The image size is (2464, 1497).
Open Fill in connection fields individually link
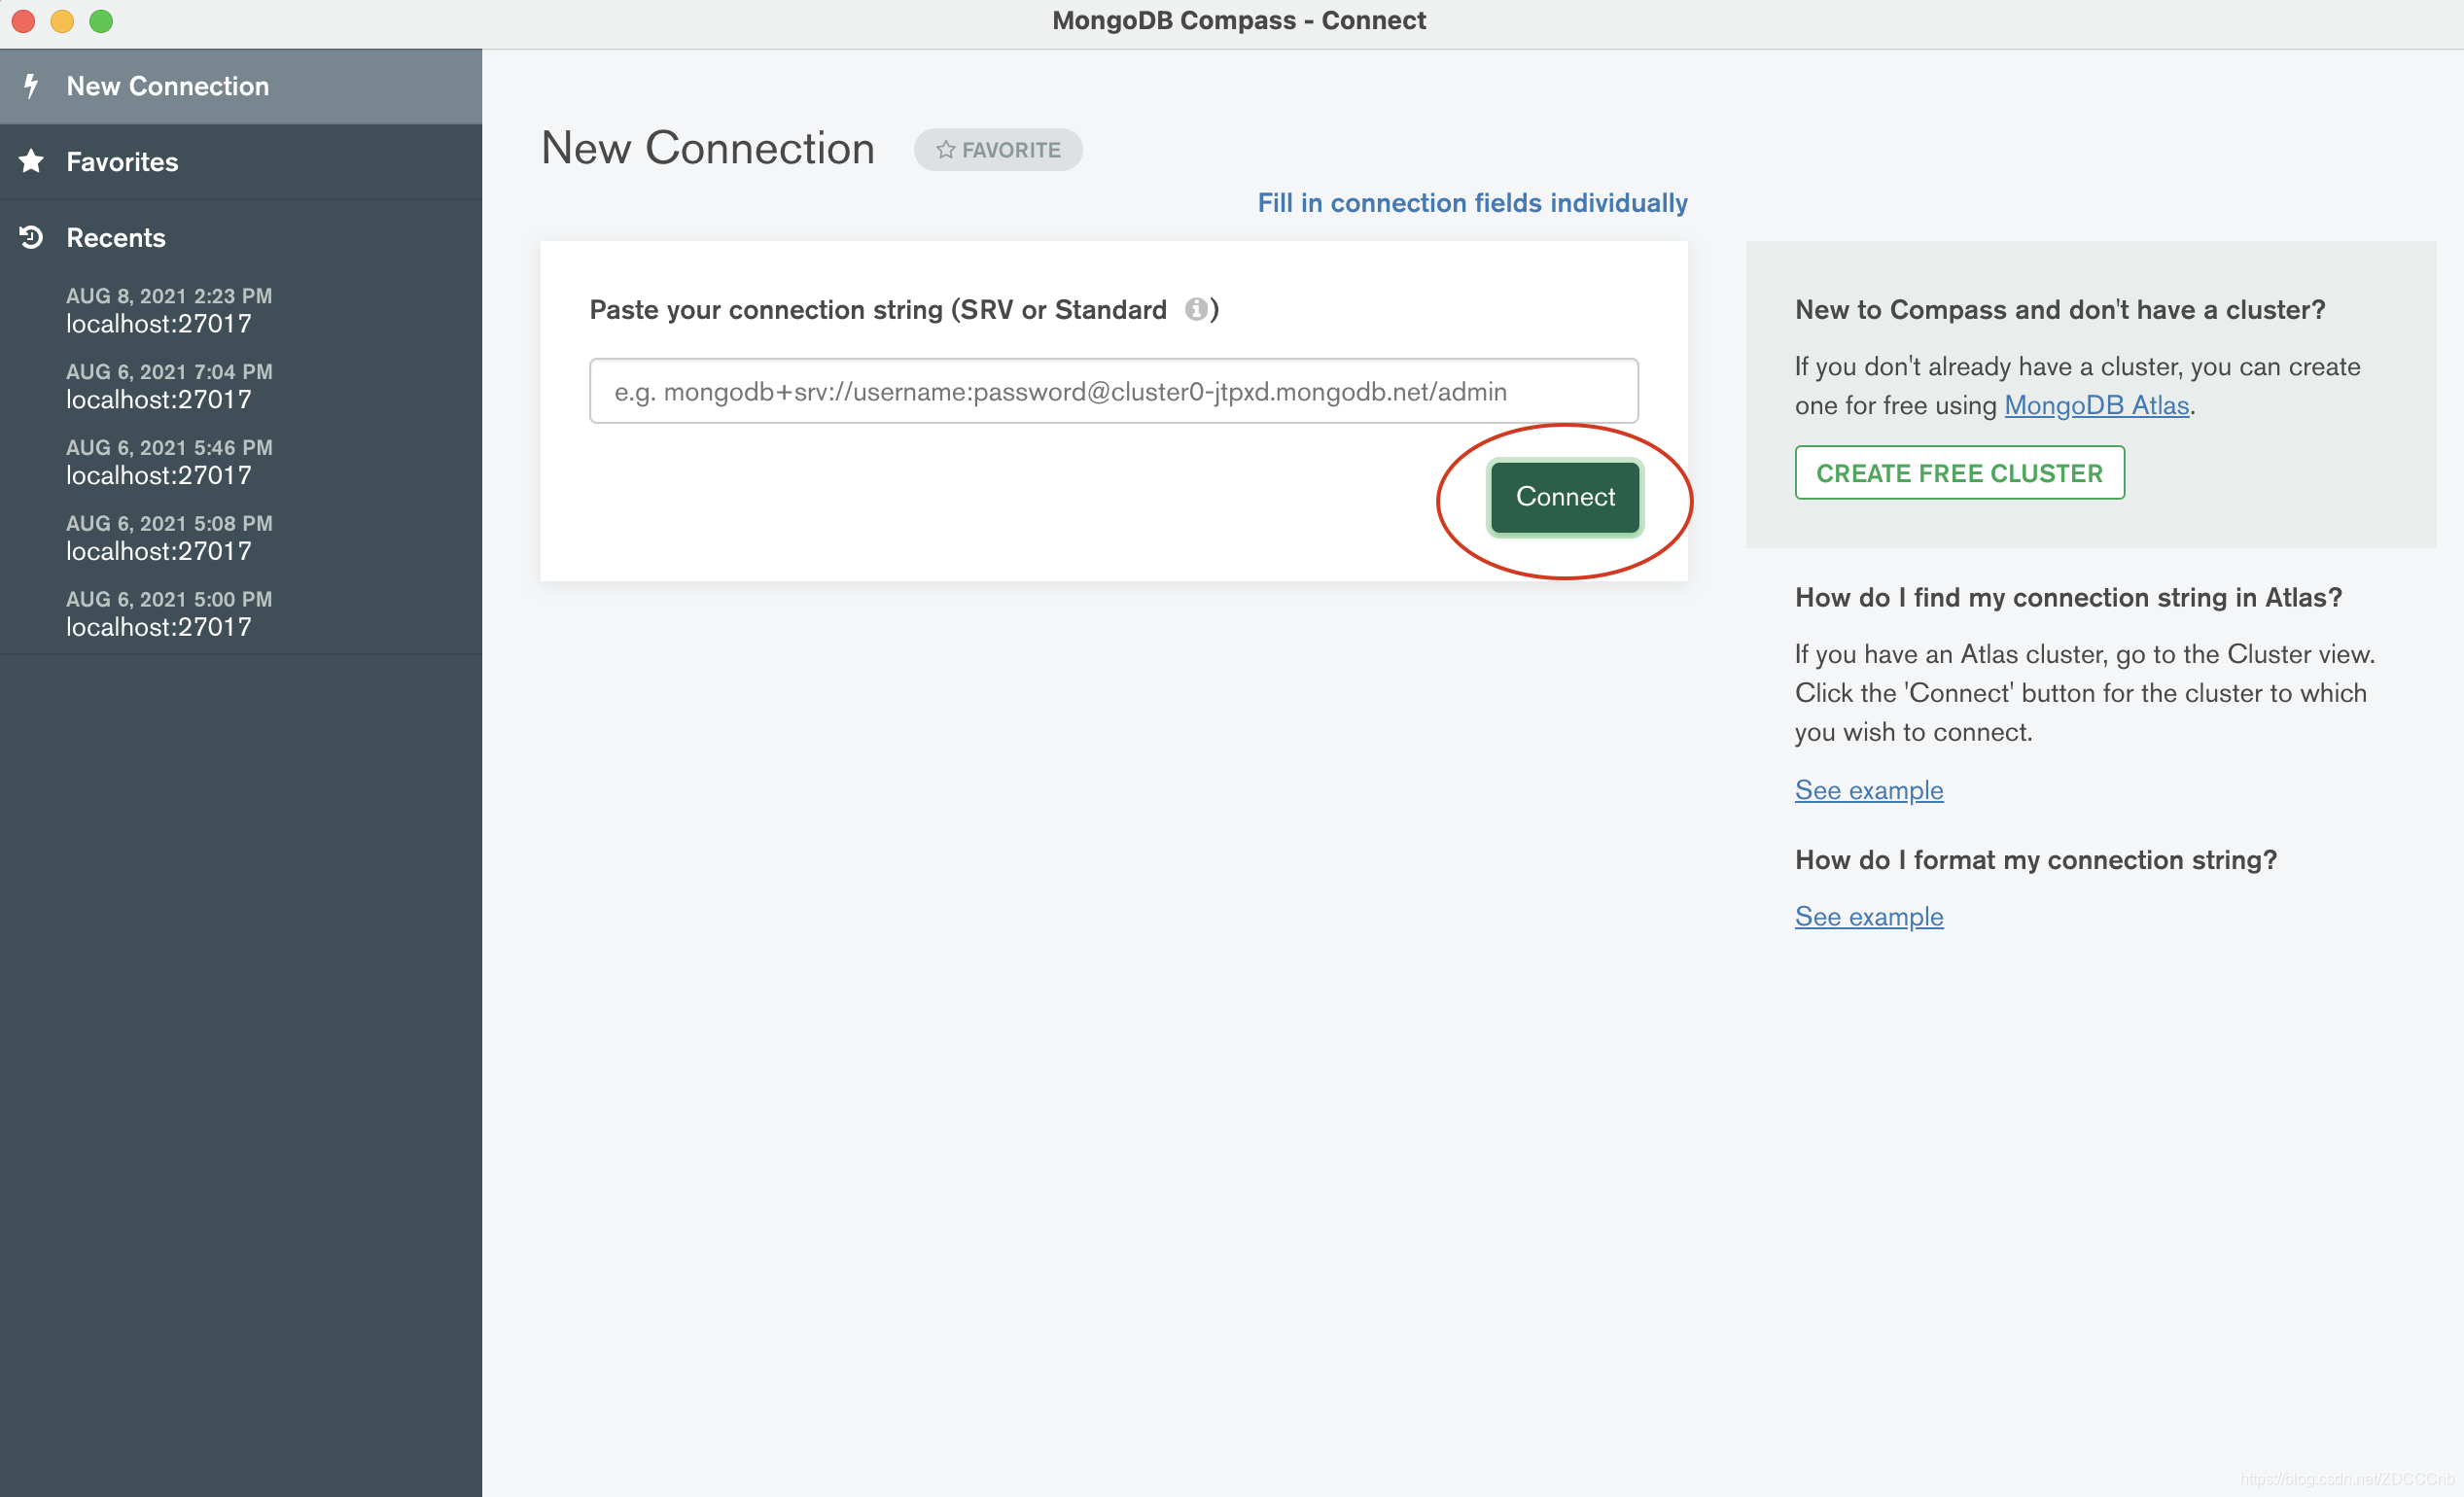1472,203
